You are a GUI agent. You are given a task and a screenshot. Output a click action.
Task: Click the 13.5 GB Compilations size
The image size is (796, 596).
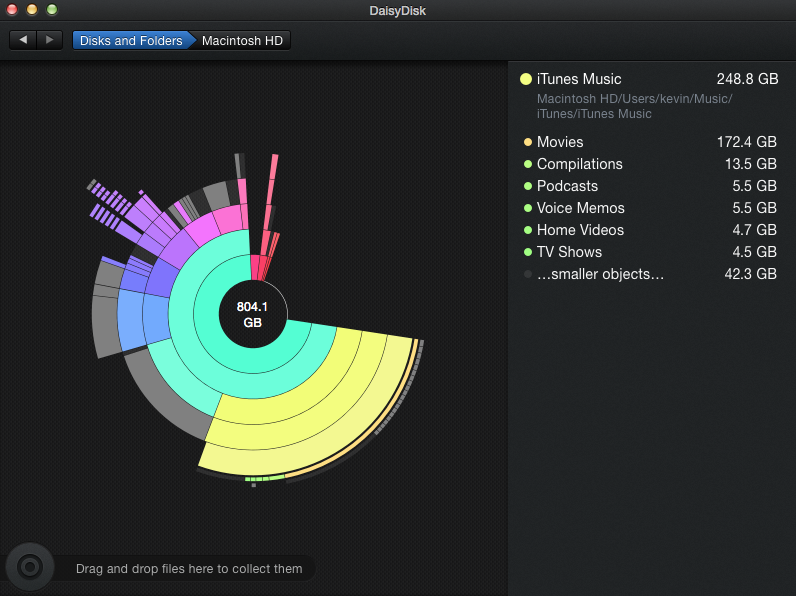click(751, 164)
